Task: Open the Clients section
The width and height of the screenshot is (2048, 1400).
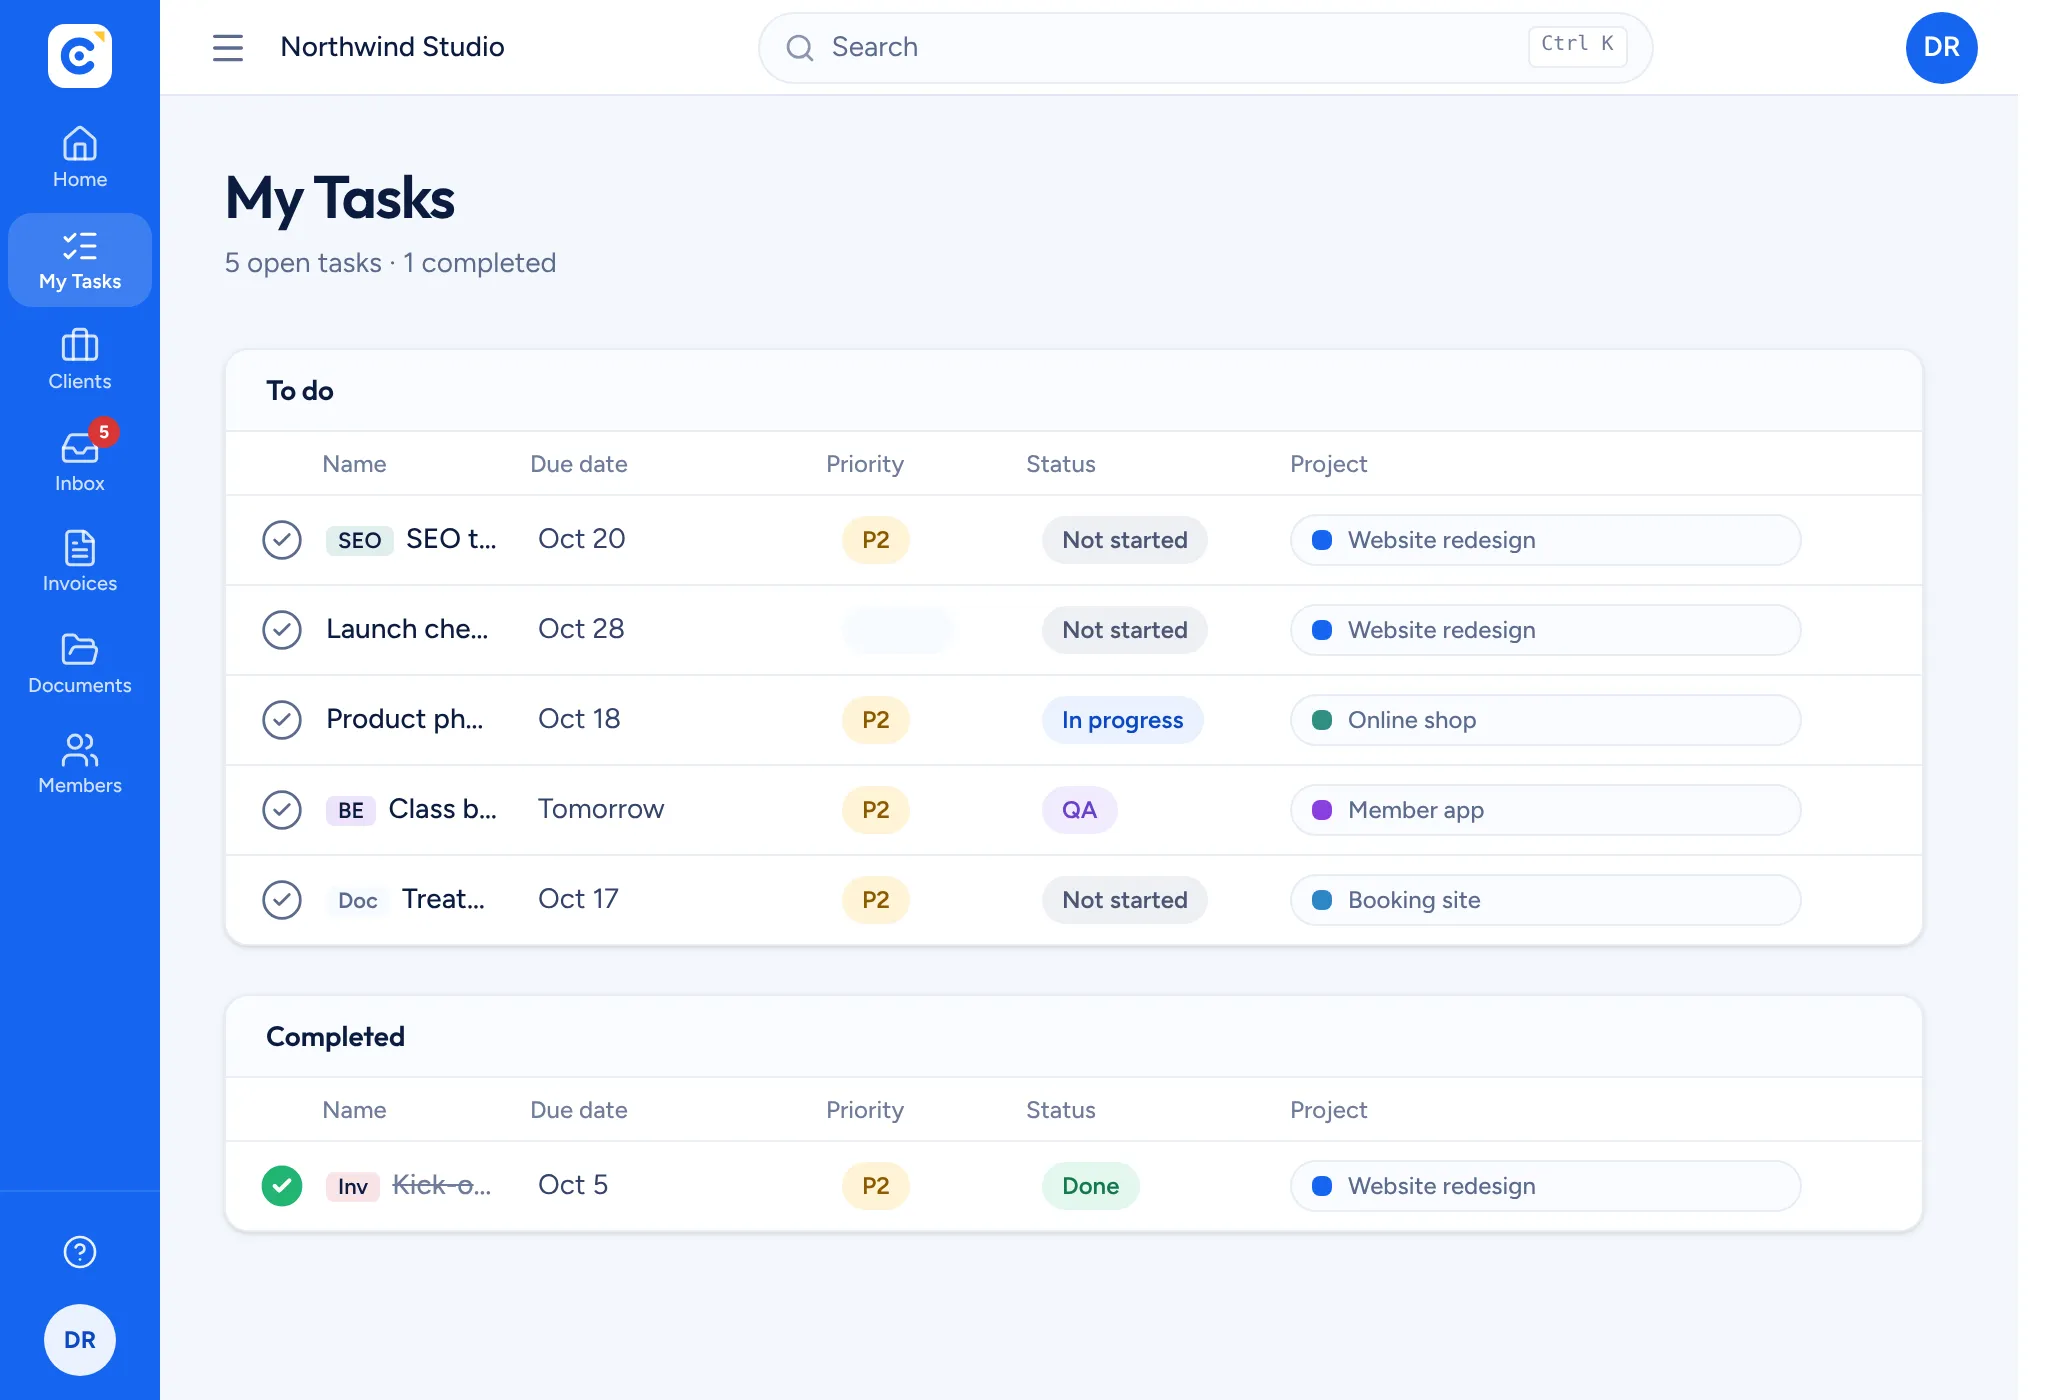Action: [80, 360]
